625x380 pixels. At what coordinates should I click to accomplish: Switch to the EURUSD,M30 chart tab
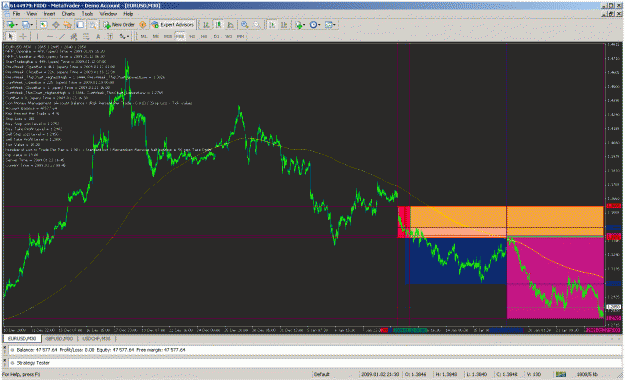pyautogui.click(x=22, y=339)
